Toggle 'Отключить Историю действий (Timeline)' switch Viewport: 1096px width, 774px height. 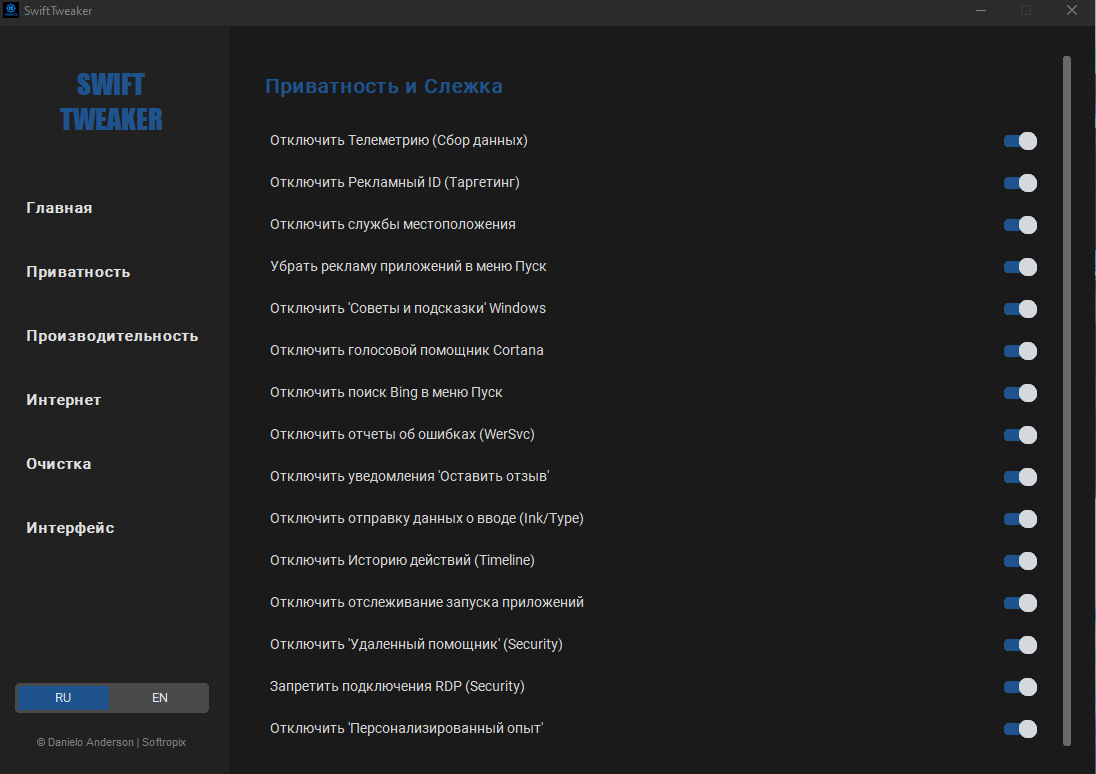[1020, 561]
